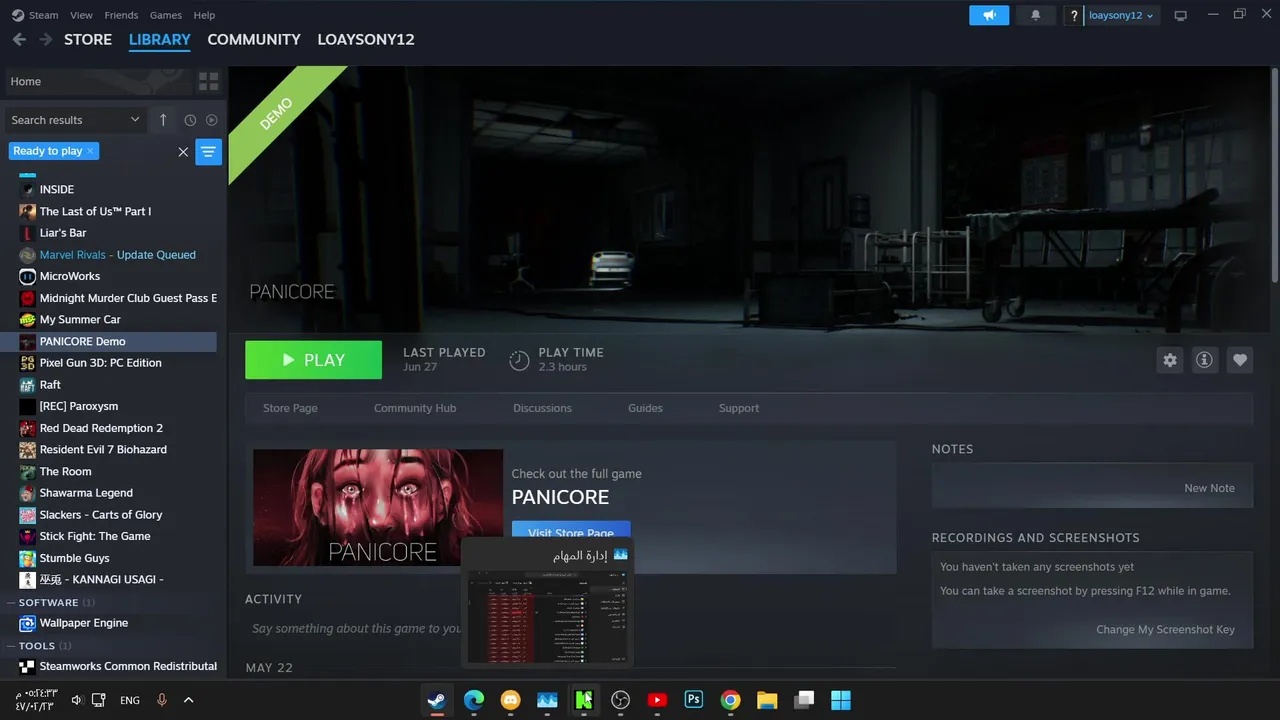This screenshot has height=720, width=1280.
Task: Open OBS Studio from the taskbar
Action: 621,700
